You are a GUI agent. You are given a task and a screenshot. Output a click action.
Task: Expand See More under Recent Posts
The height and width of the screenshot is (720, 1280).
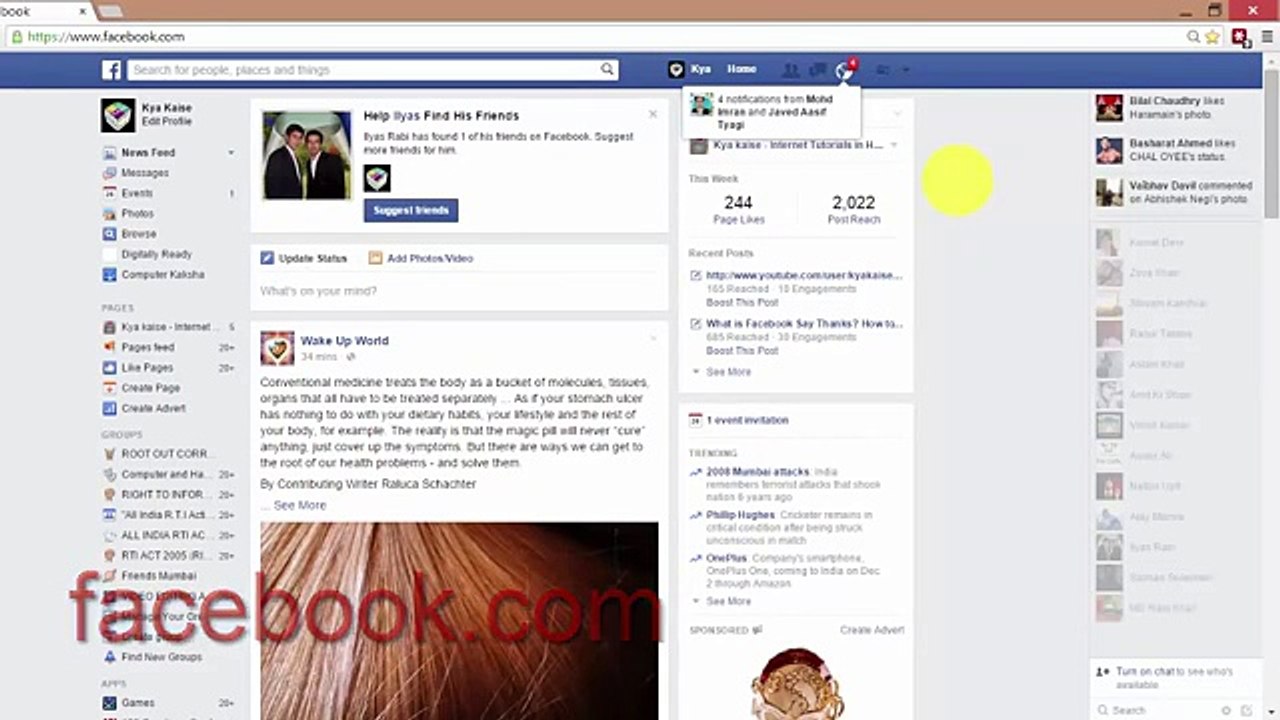click(727, 372)
